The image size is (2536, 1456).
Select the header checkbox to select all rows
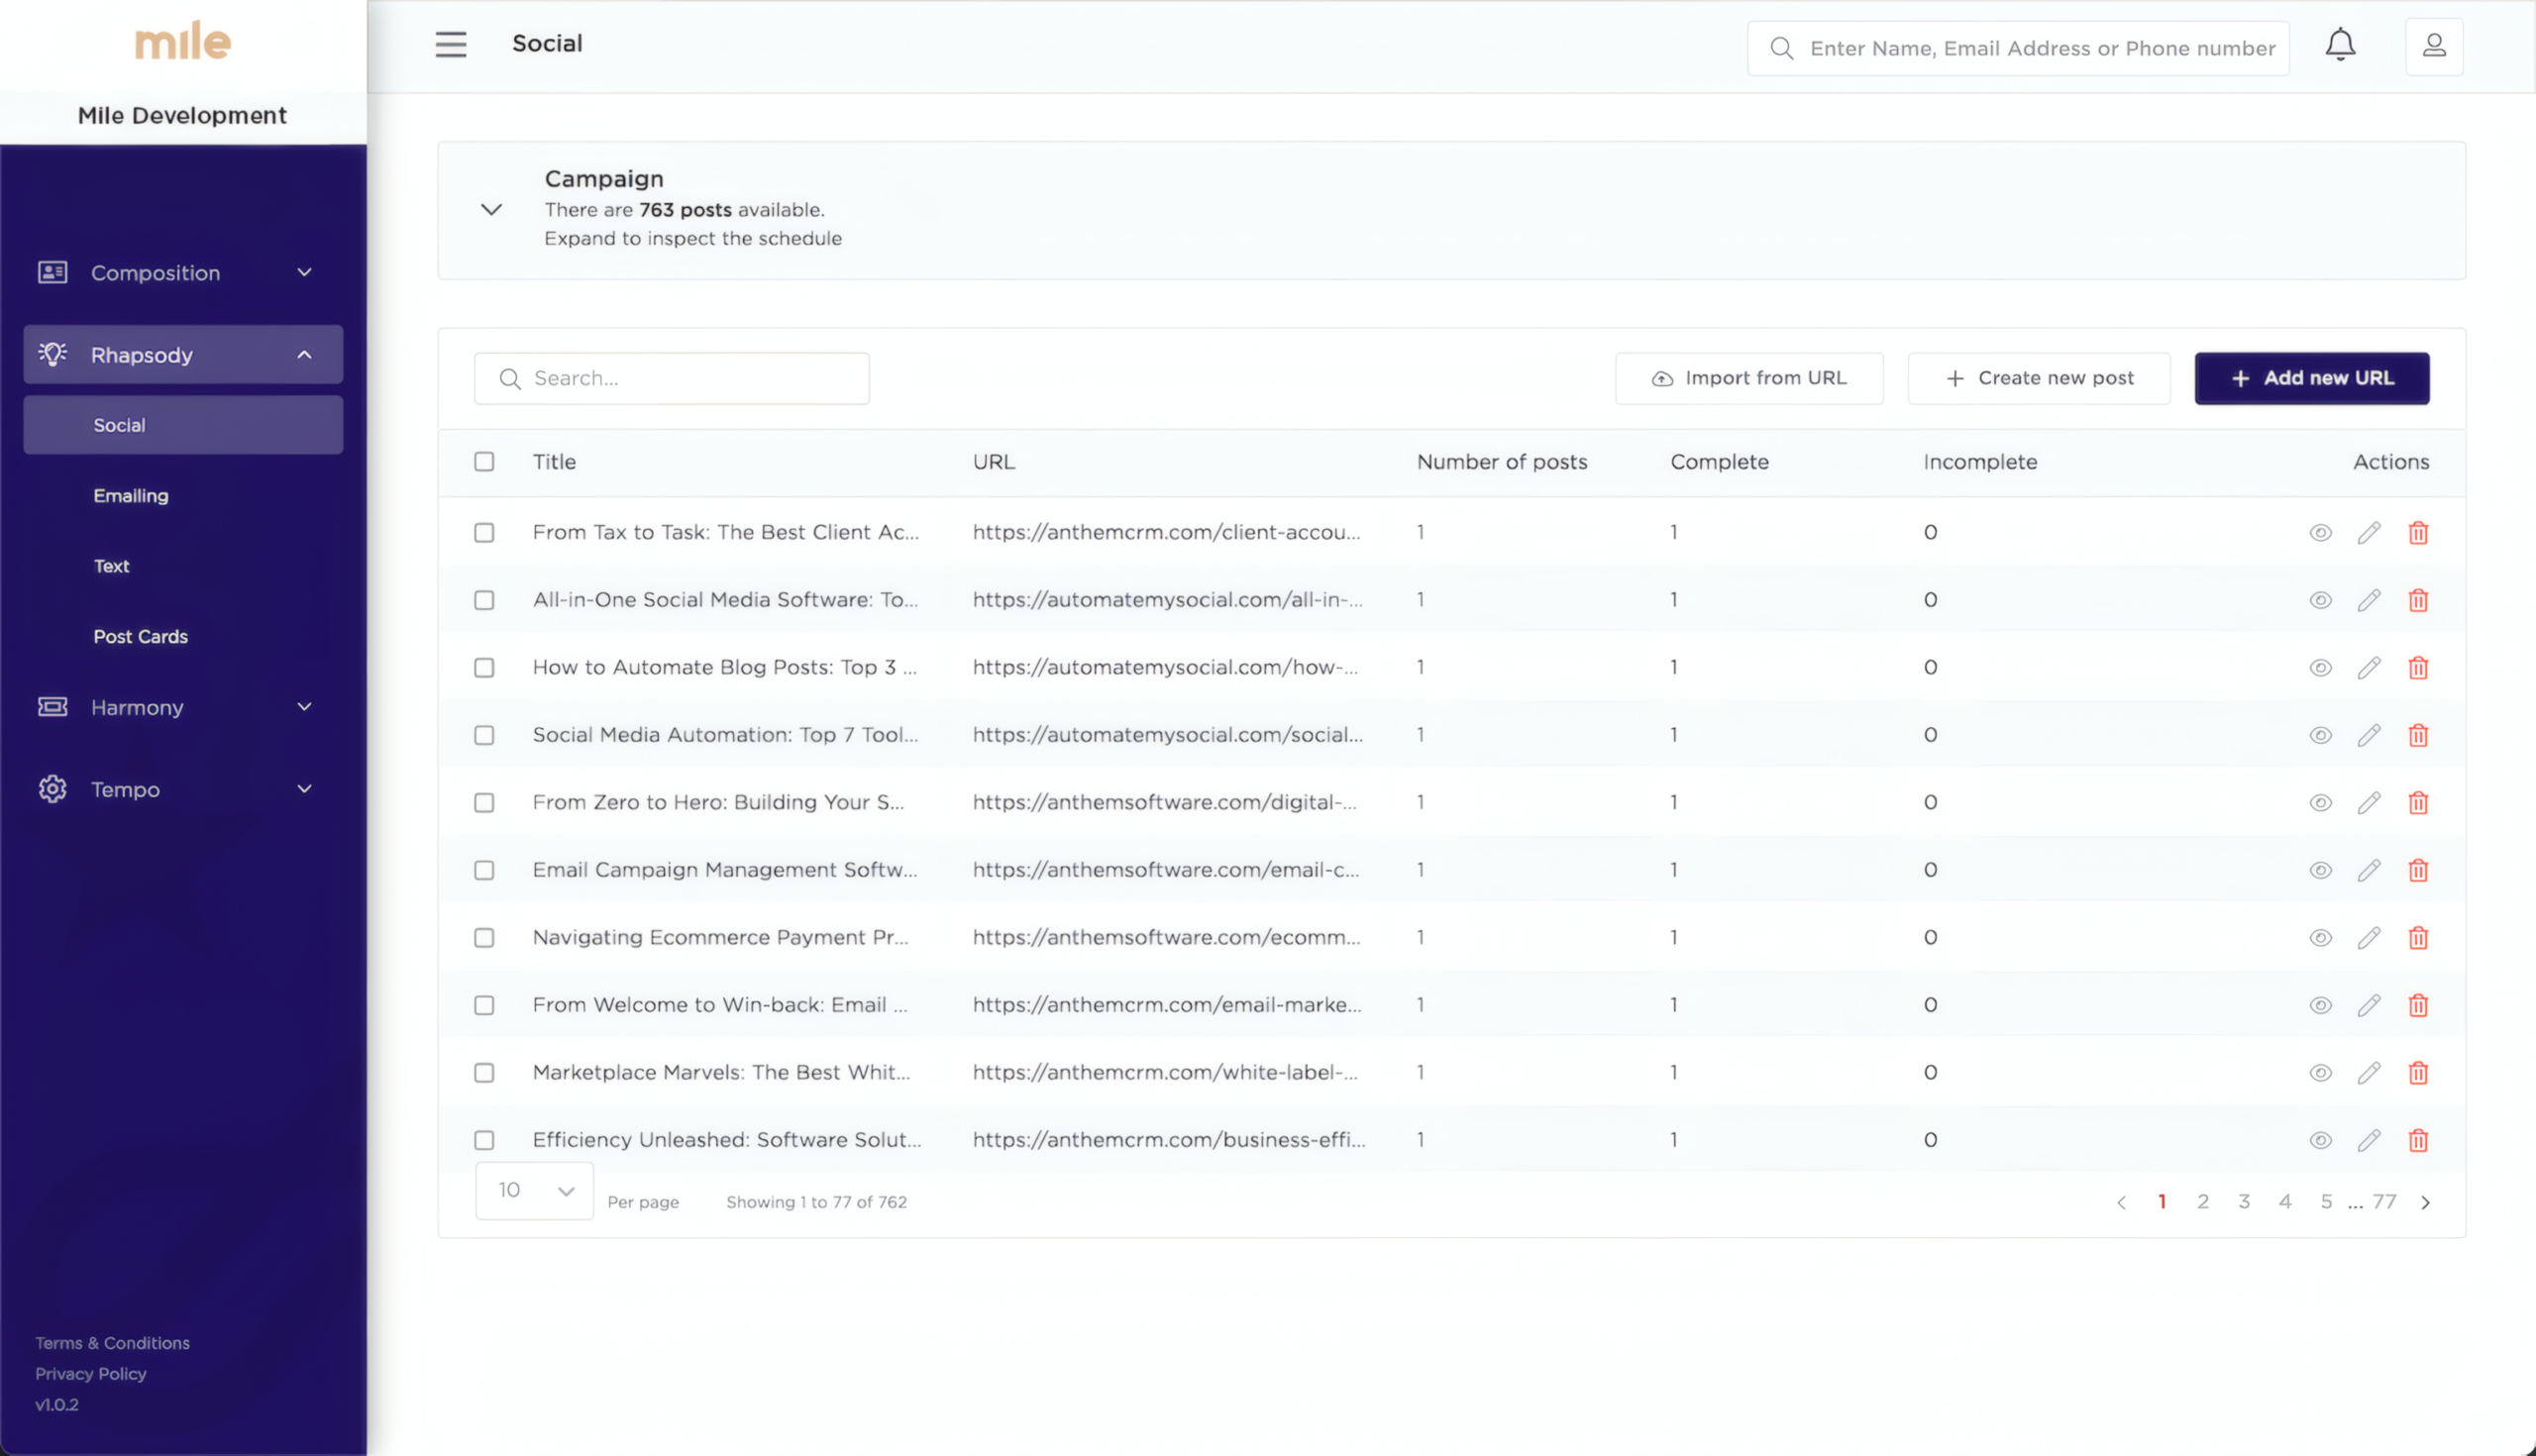pos(484,461)
